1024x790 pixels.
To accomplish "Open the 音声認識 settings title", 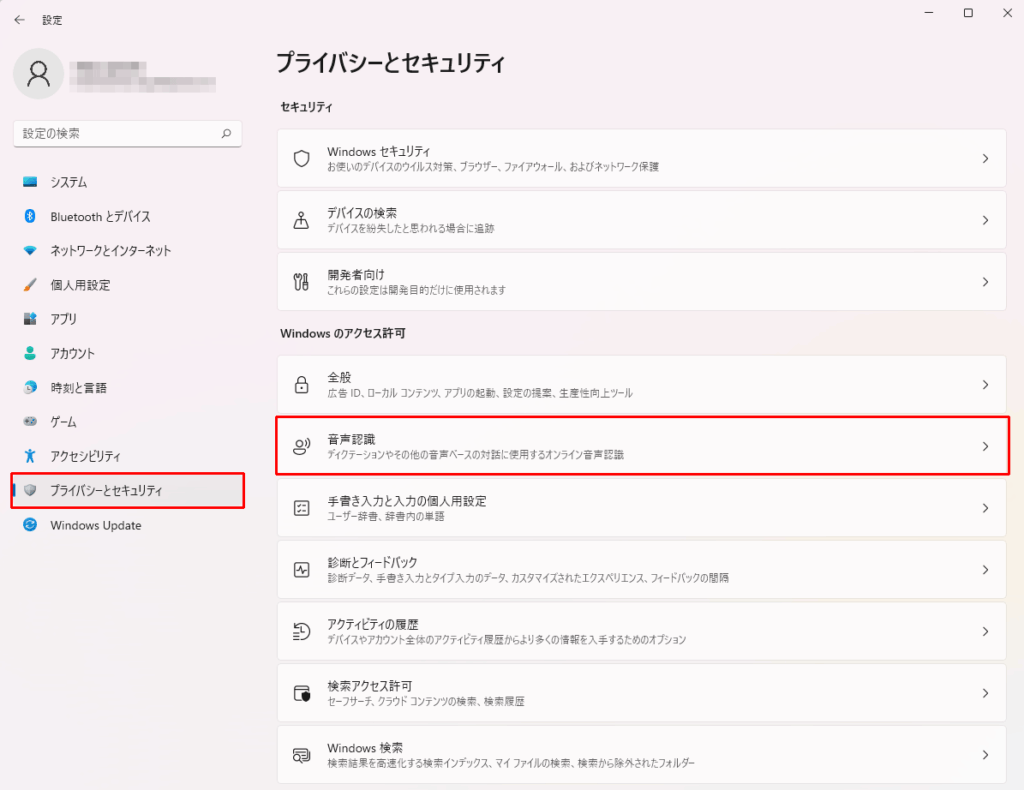I will coord(351,439).
